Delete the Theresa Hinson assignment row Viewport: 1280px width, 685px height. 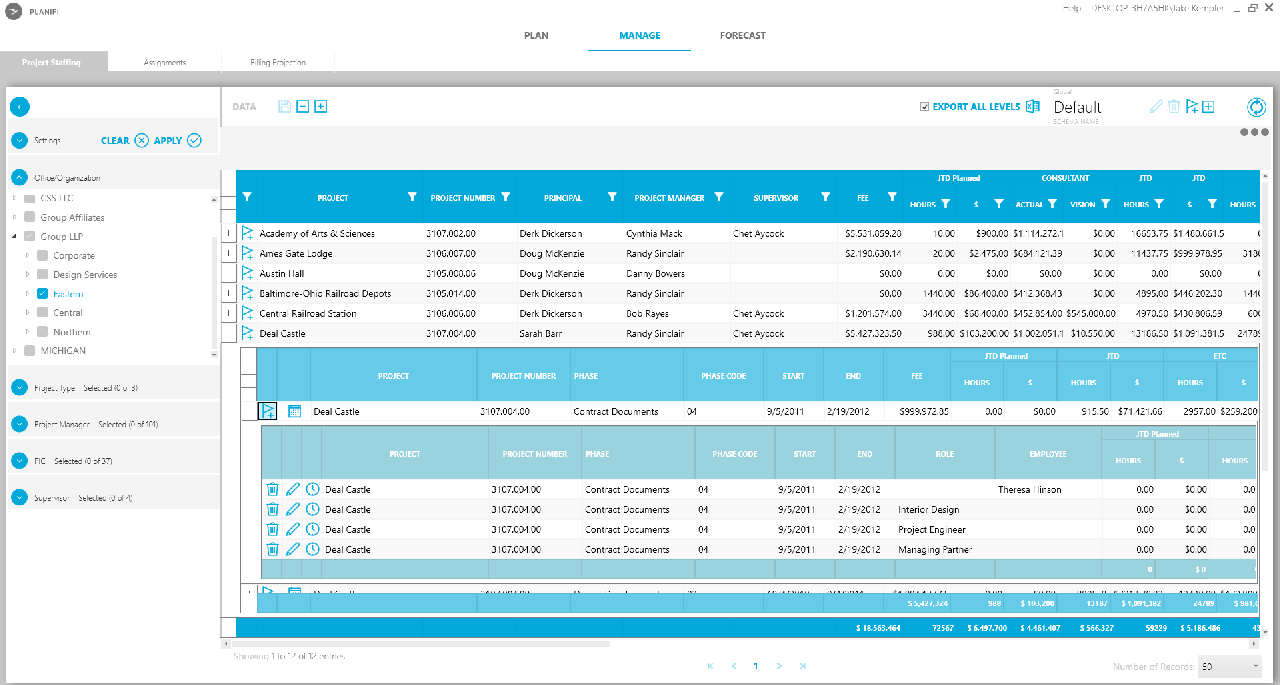272,490
